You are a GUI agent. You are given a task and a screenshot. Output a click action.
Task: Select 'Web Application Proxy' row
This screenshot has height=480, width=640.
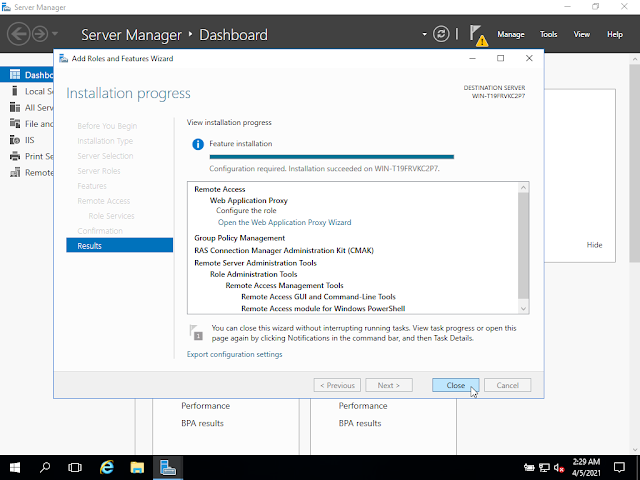click(x=249, y=200)
